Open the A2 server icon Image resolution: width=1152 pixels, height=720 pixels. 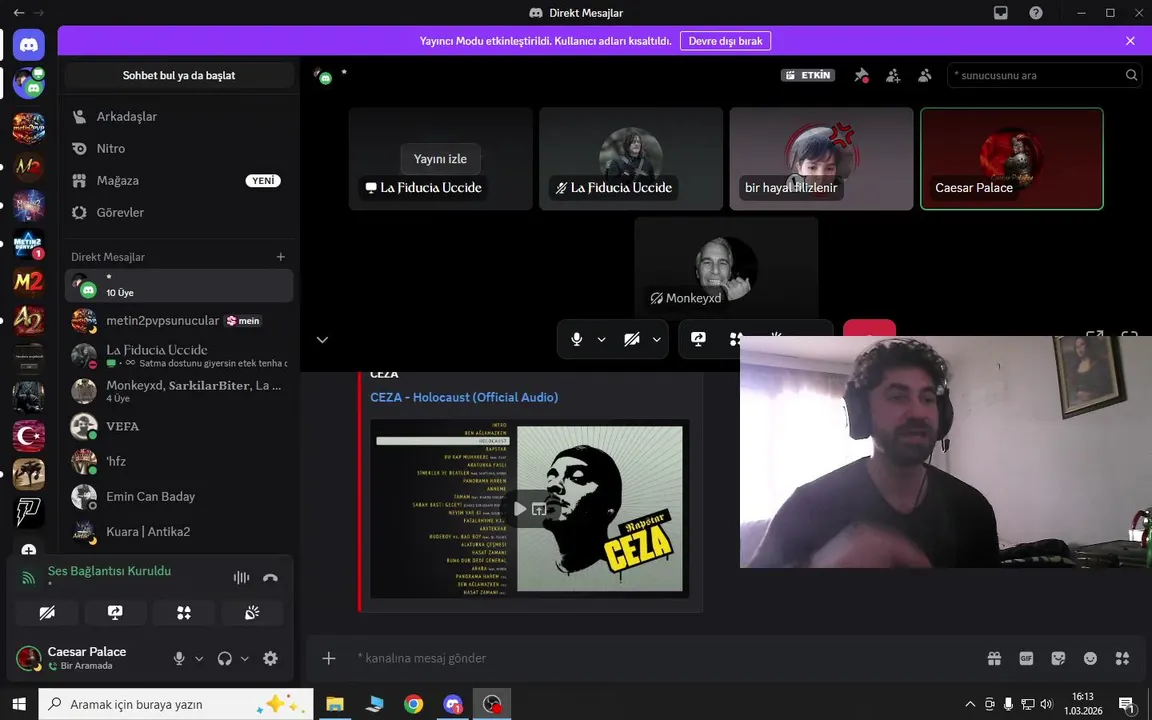[x=29, y=320]
